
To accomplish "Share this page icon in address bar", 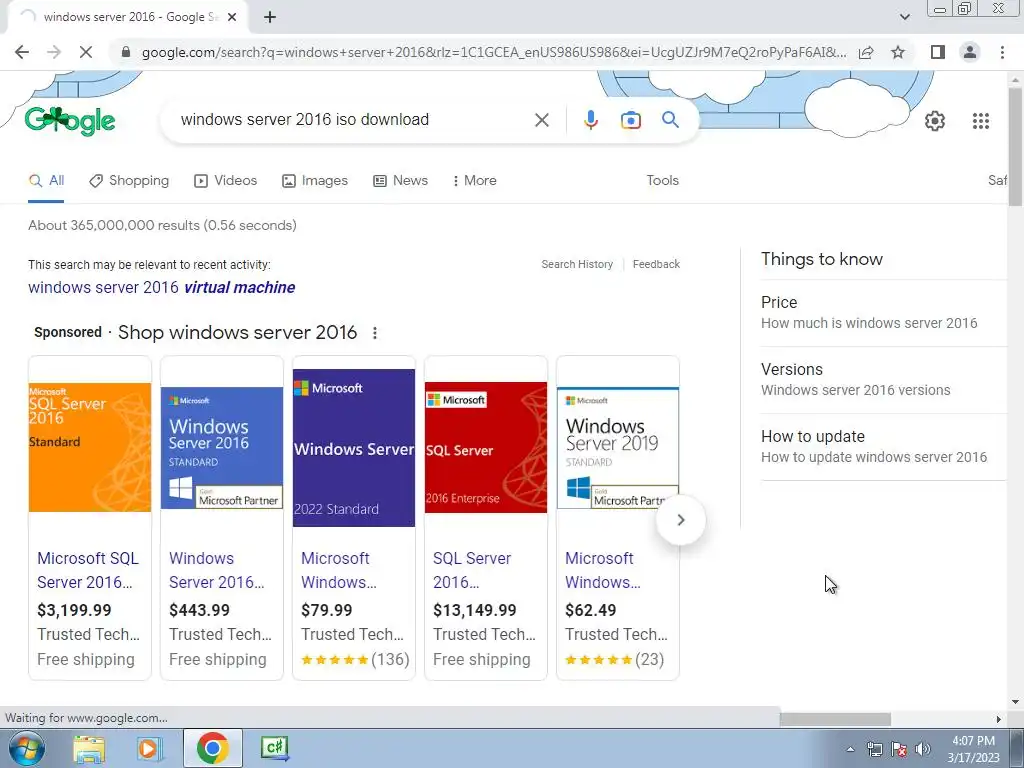I will point(866,52).
